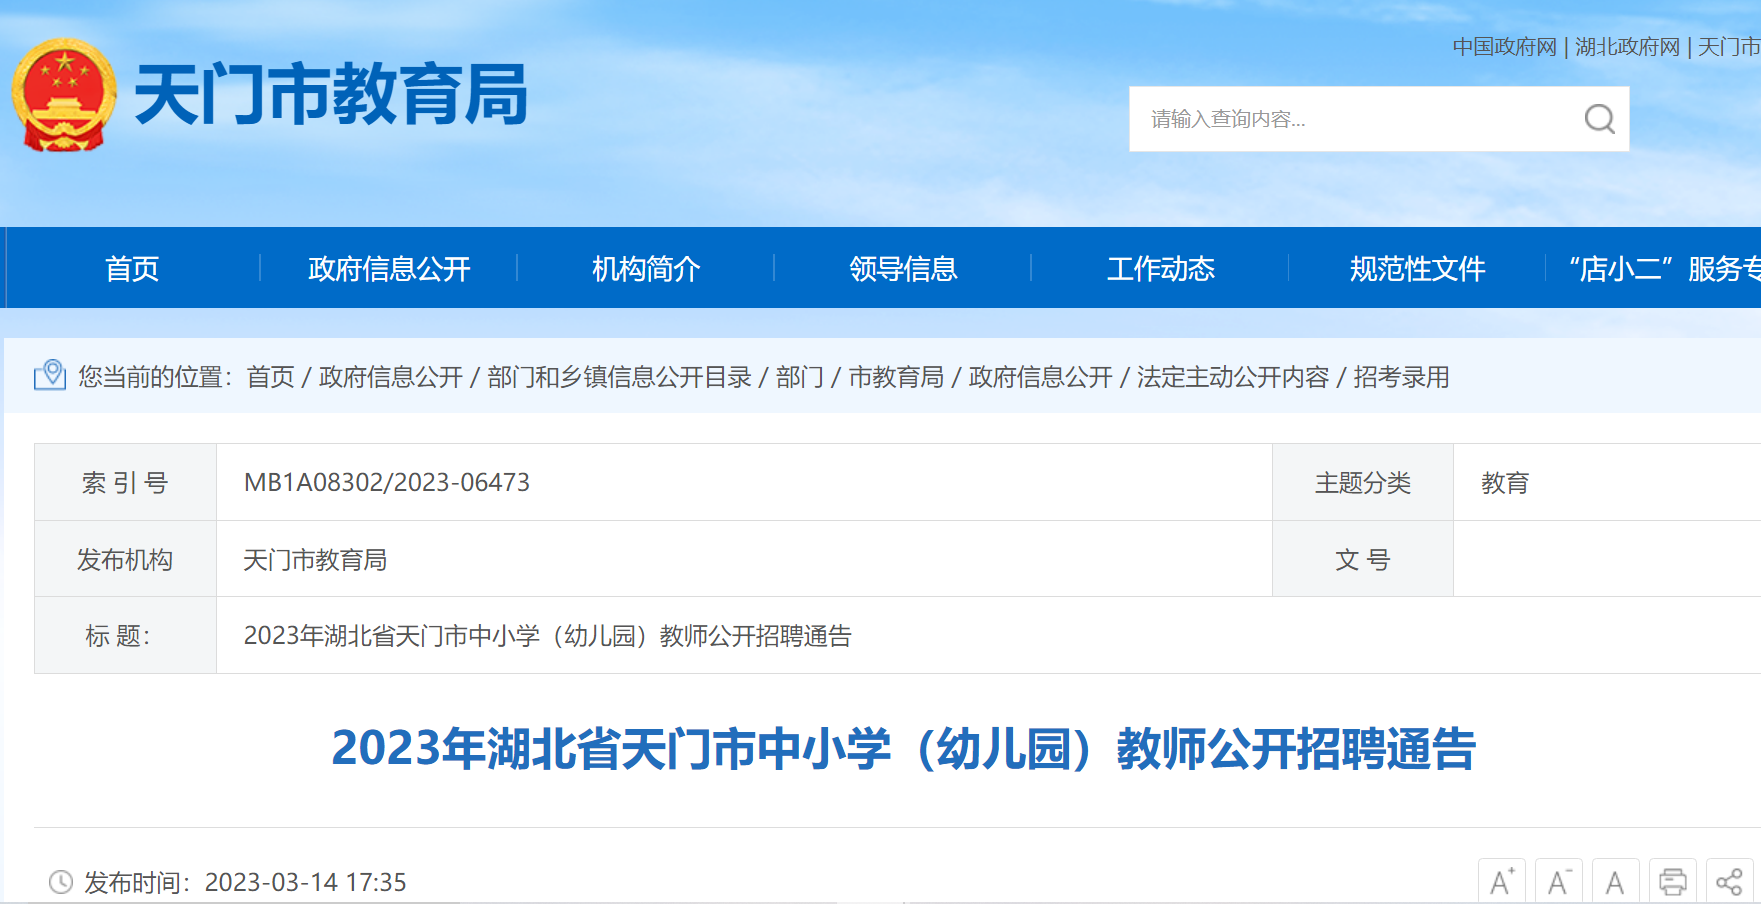Click the 索引号 label cell
The width and height of the screenshot is (1761, 904).
125,482
